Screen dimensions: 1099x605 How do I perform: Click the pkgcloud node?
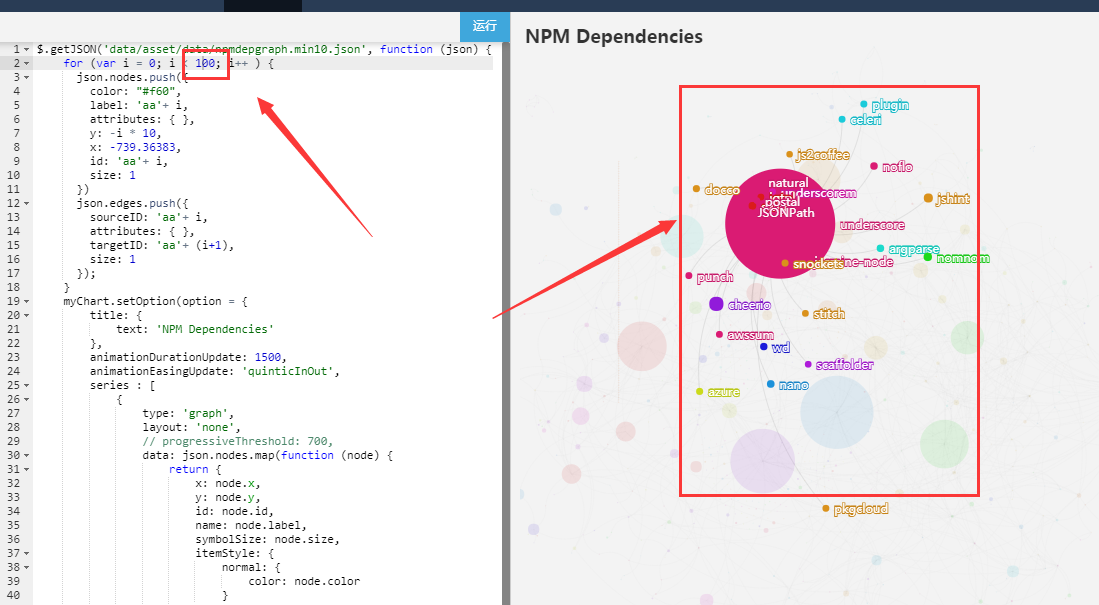tap(826, 508)
